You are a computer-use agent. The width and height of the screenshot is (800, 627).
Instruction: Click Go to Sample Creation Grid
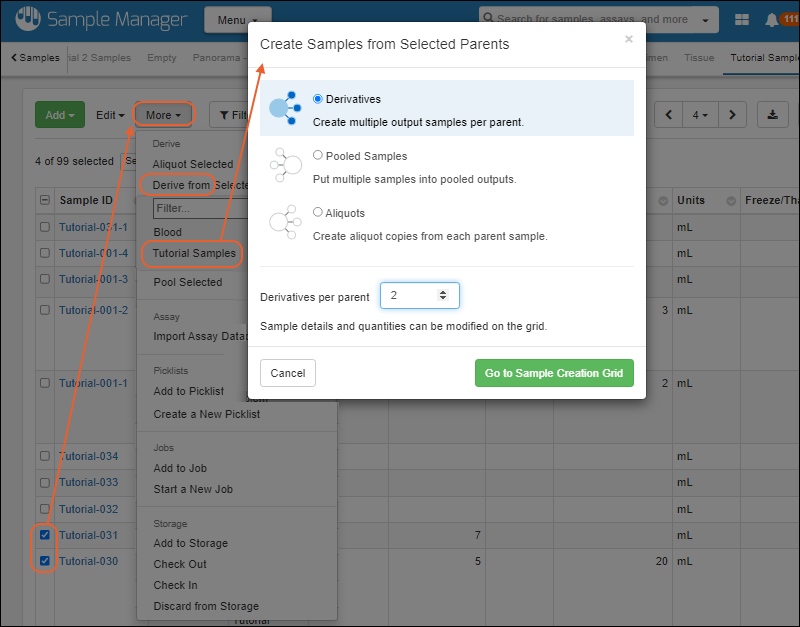pos(553,373)
